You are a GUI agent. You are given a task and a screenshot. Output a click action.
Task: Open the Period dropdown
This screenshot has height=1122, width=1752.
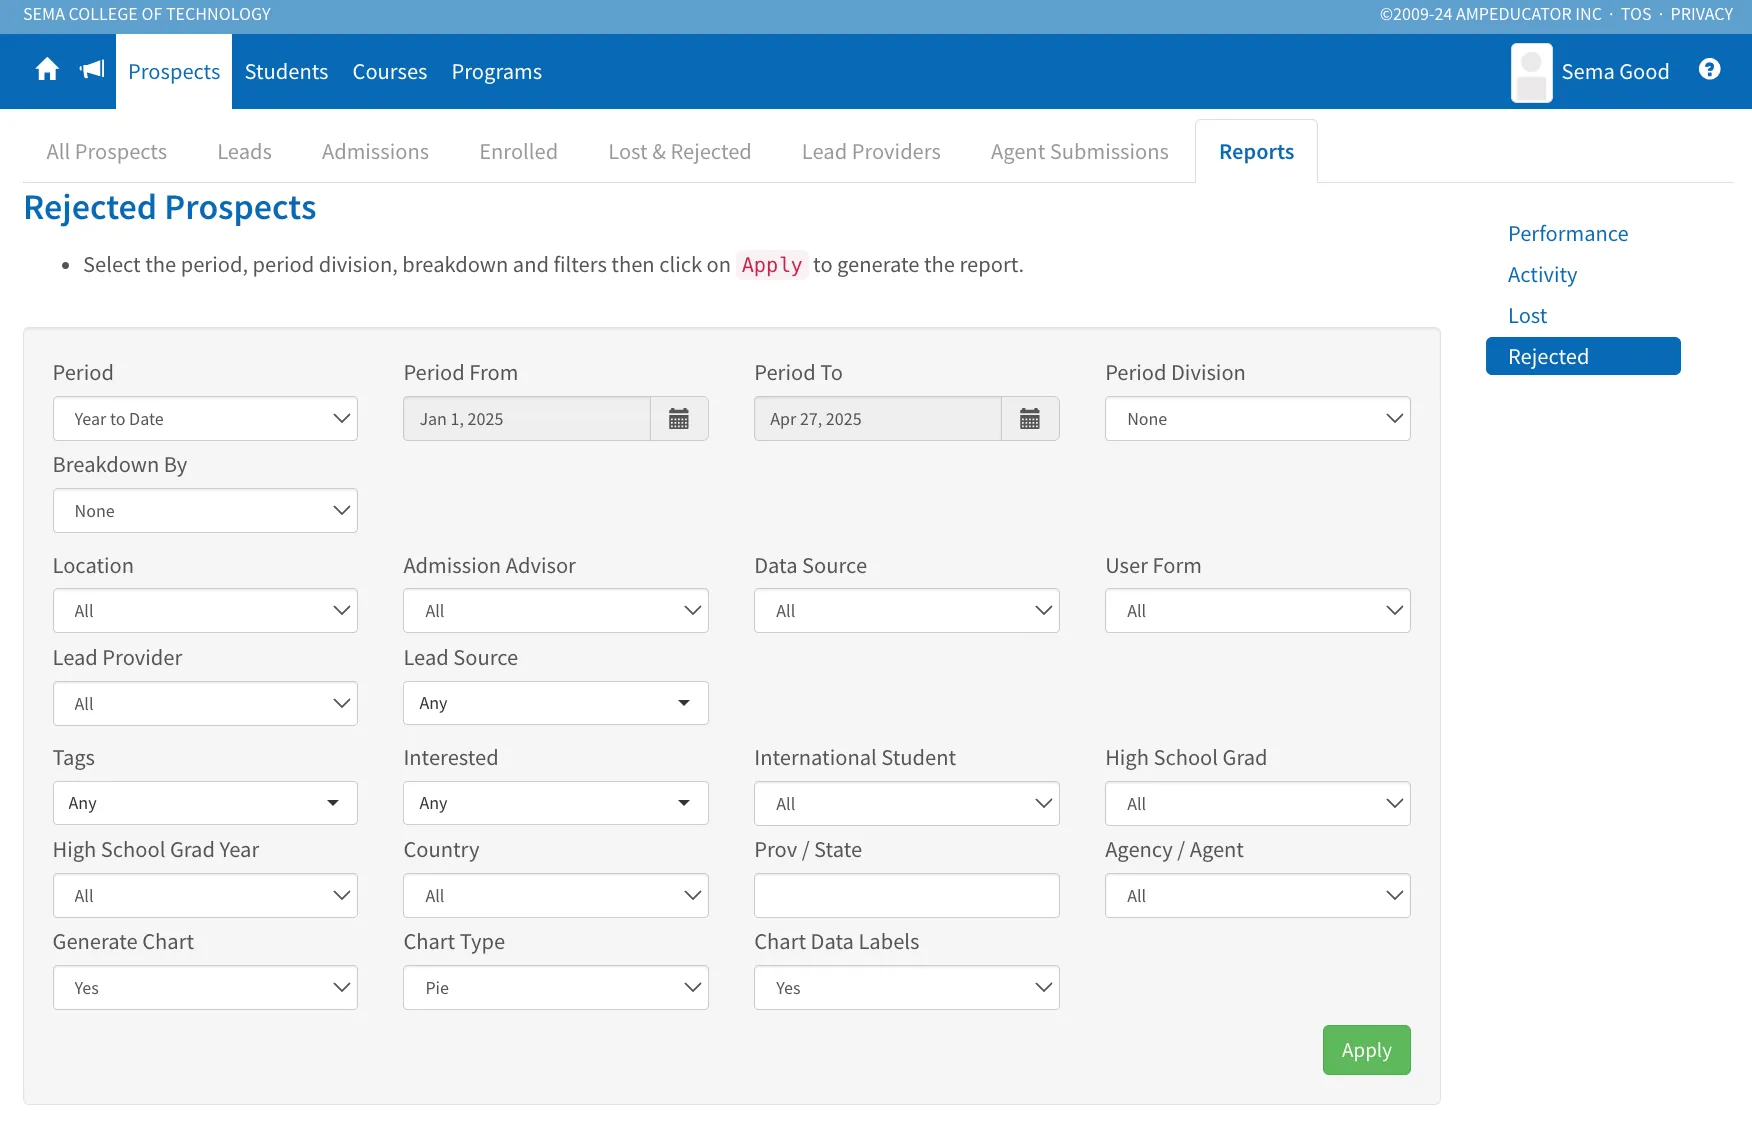coord(205,419)
